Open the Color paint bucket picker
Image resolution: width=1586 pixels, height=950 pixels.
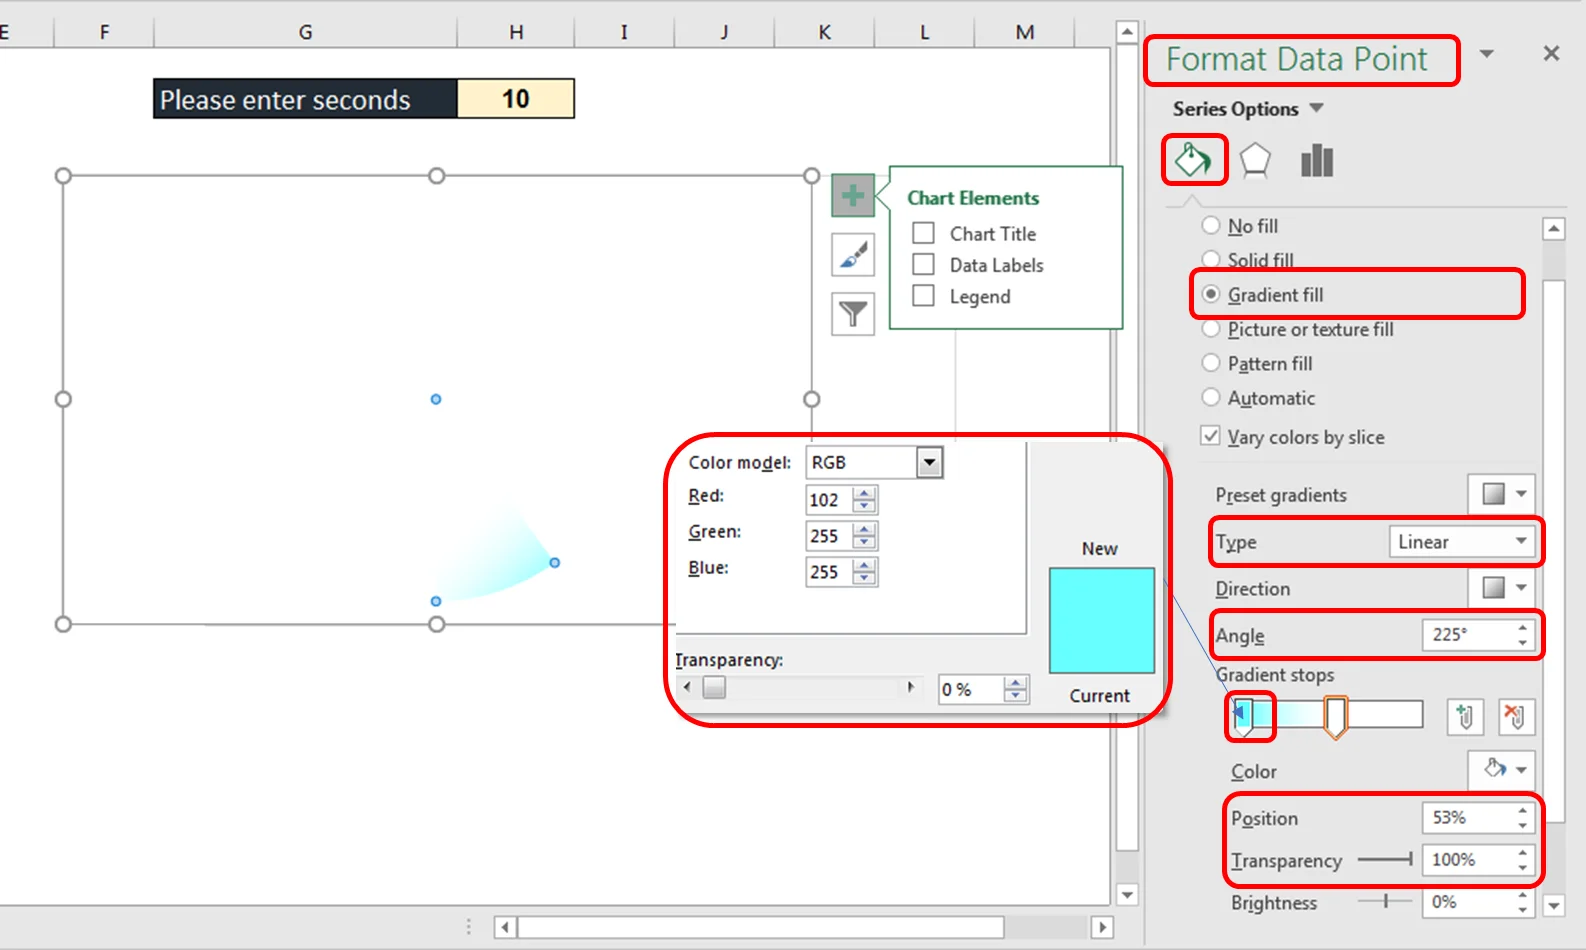[1502, 769]
